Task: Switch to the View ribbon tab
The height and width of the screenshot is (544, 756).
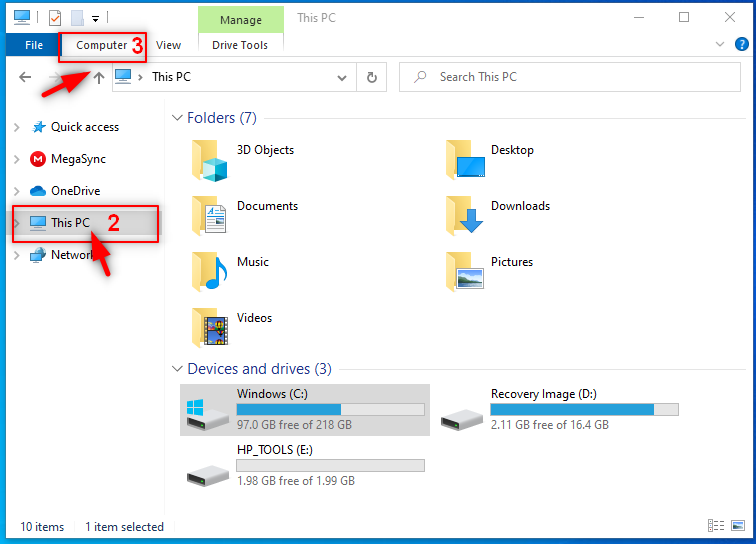Action: (168, 45)
